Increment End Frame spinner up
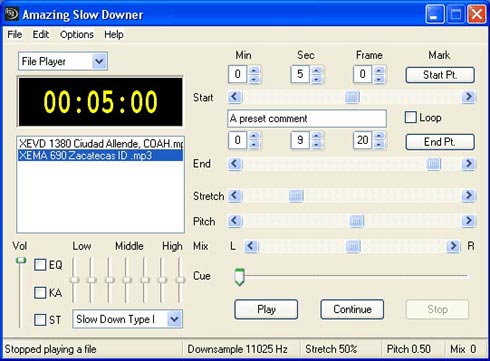490x361 pixels. (379, 136)
